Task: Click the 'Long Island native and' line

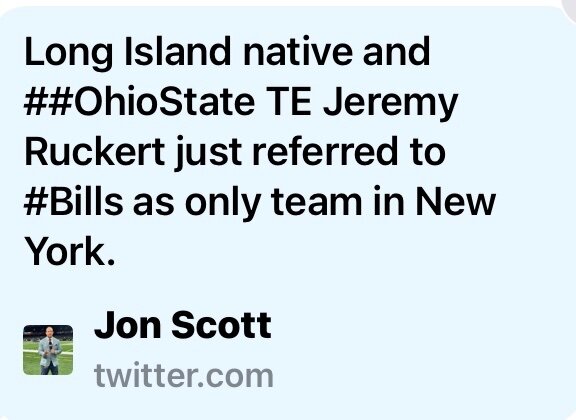Action: [x=227, y=52]
